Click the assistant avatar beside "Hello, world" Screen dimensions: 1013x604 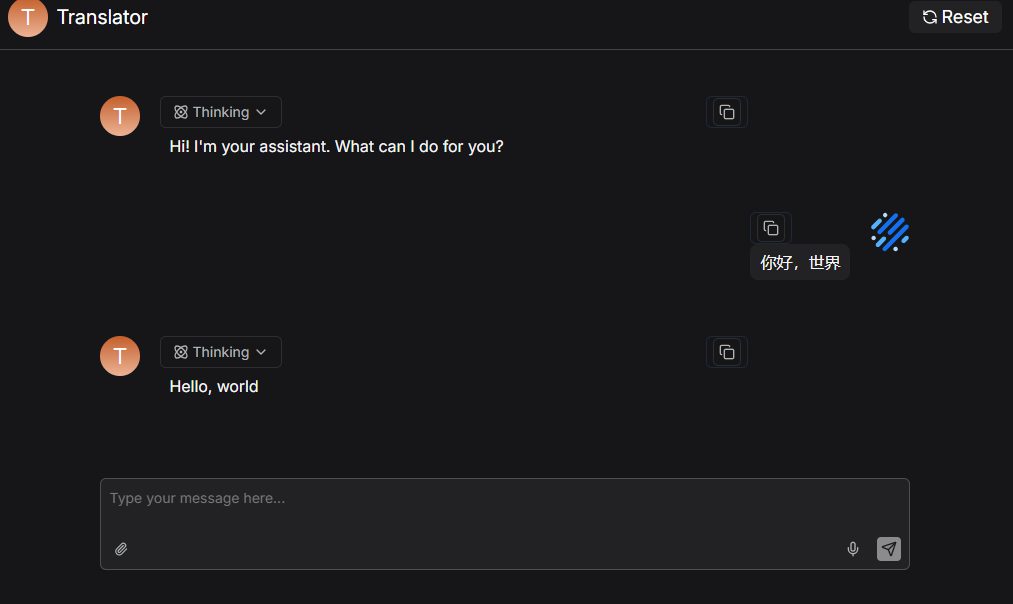coord(120,356)
